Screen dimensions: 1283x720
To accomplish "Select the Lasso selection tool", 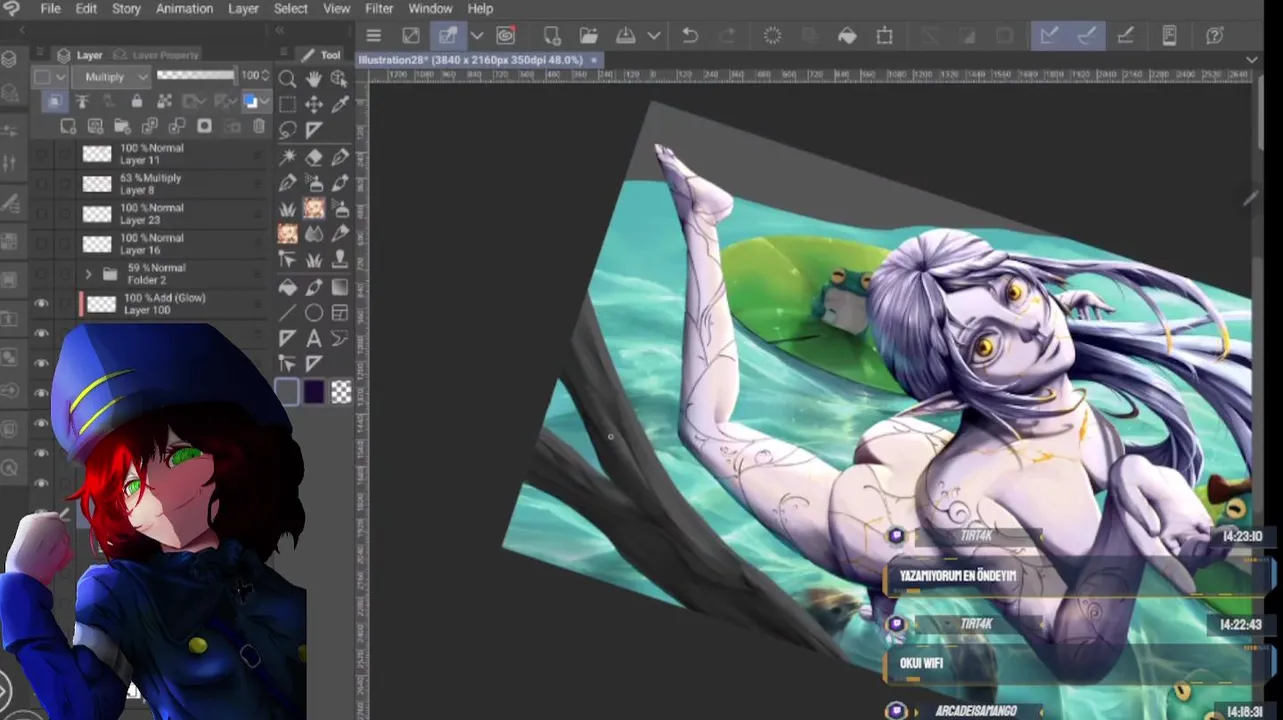I will click(288, 130).
